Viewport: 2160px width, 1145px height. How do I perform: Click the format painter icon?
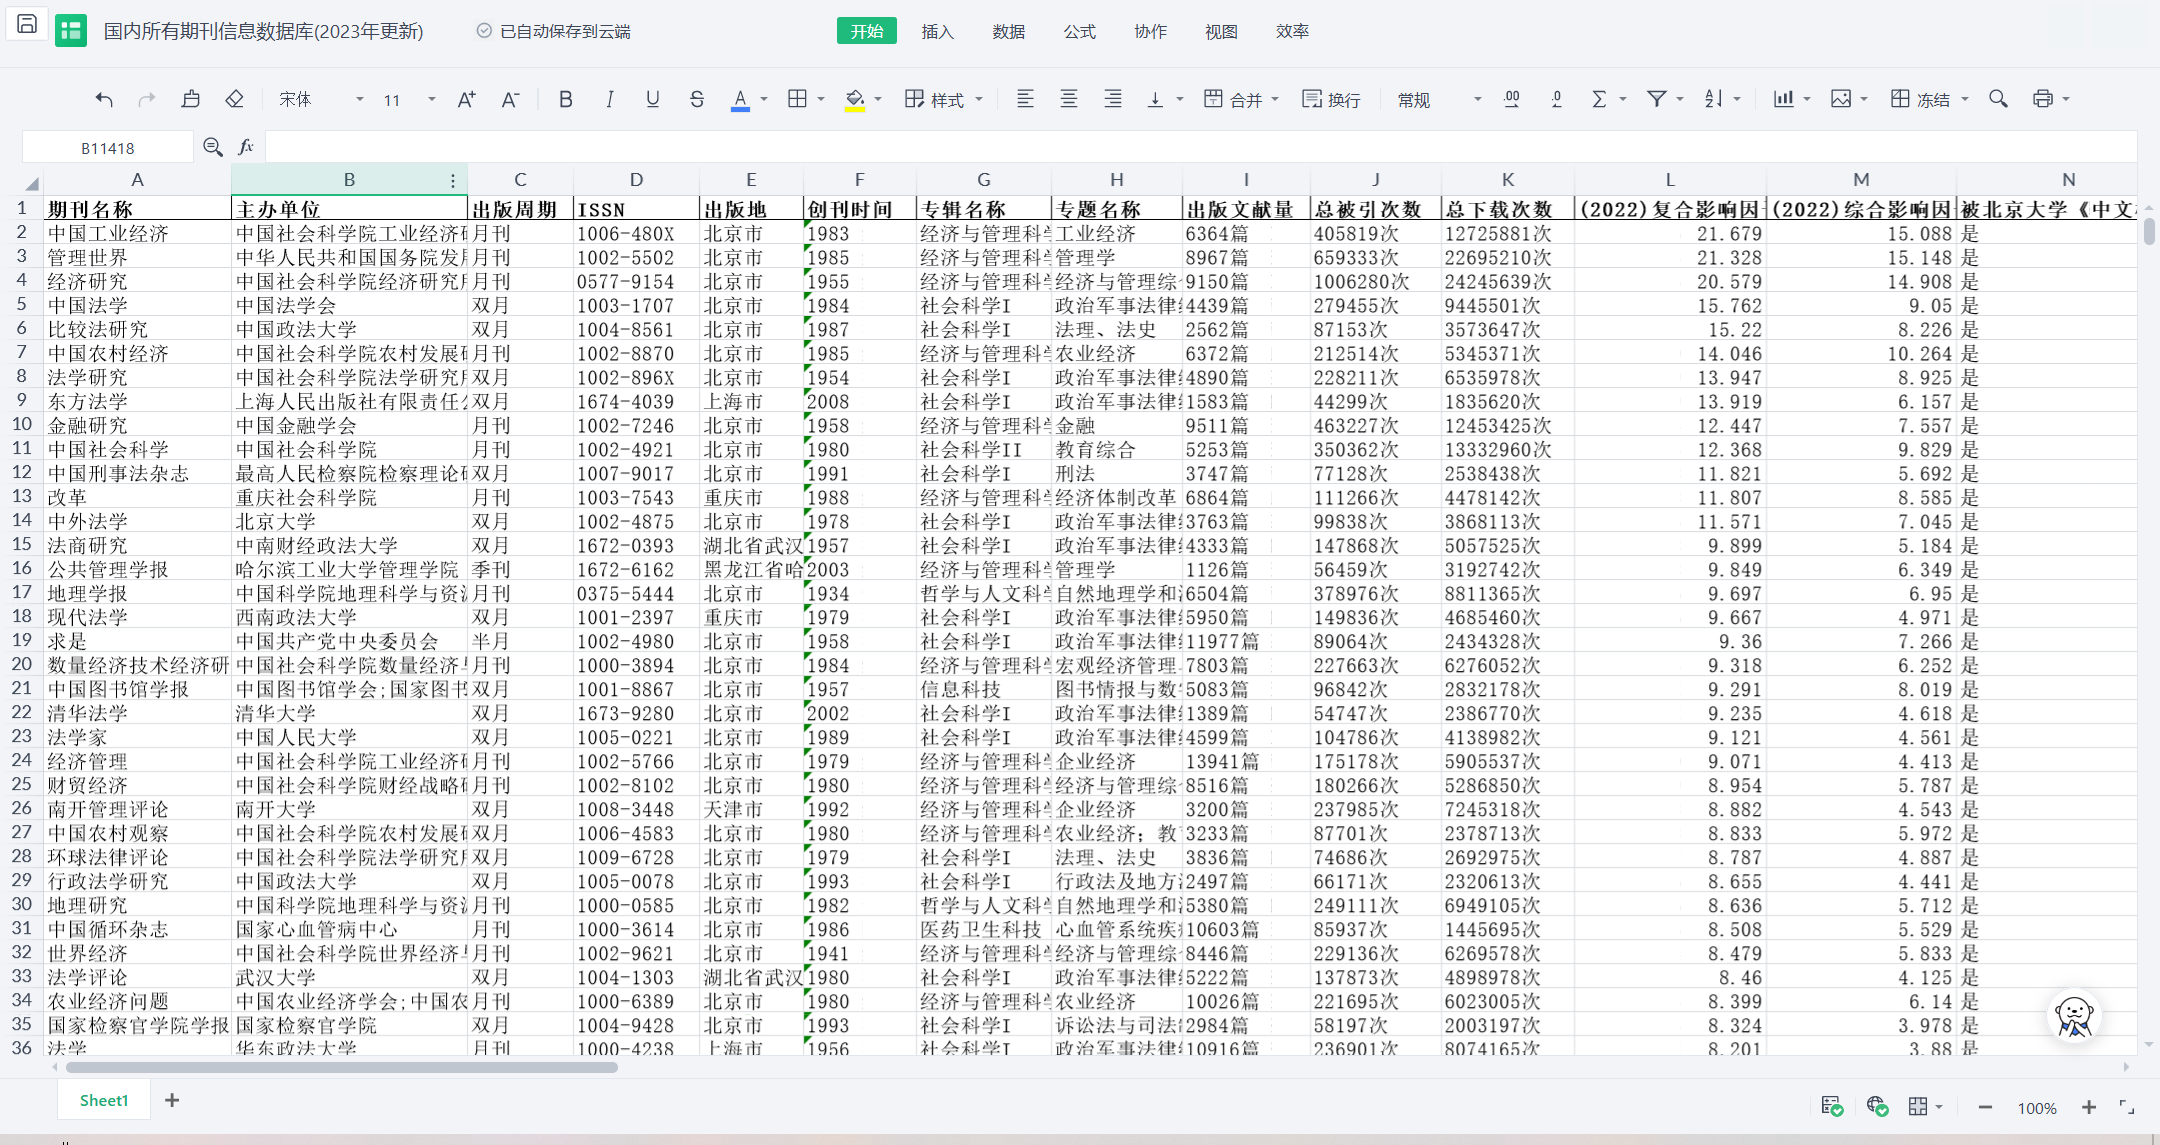point(191,99)
